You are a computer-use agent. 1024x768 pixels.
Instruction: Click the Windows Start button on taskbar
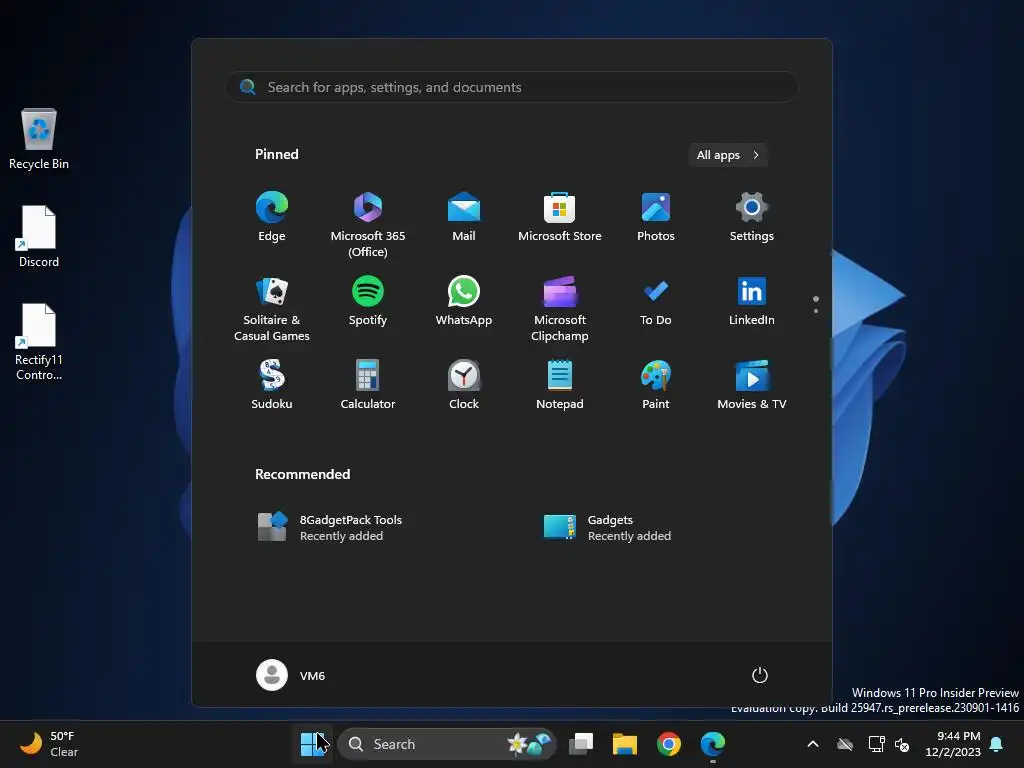pos(313,744)
